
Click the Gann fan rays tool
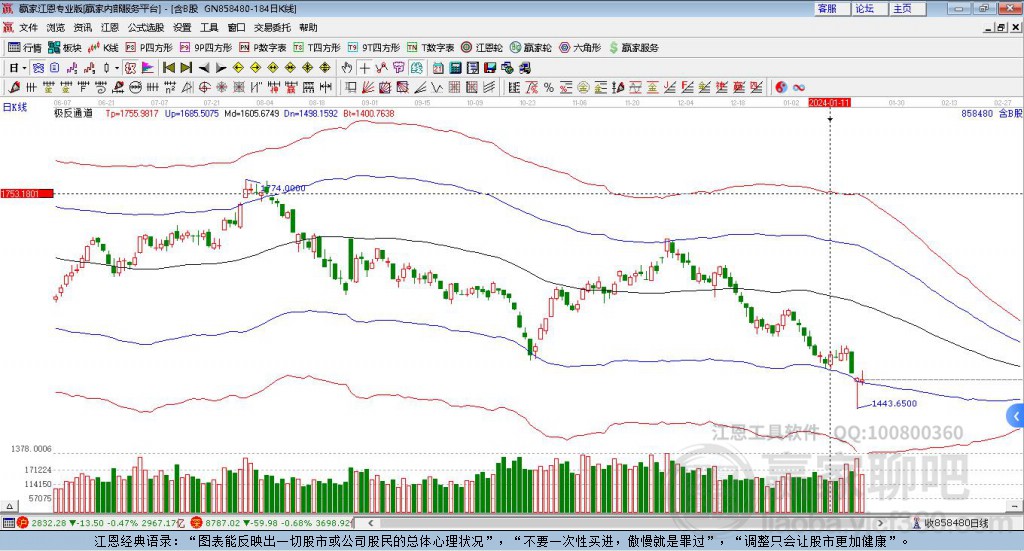(x=368, y=87)
